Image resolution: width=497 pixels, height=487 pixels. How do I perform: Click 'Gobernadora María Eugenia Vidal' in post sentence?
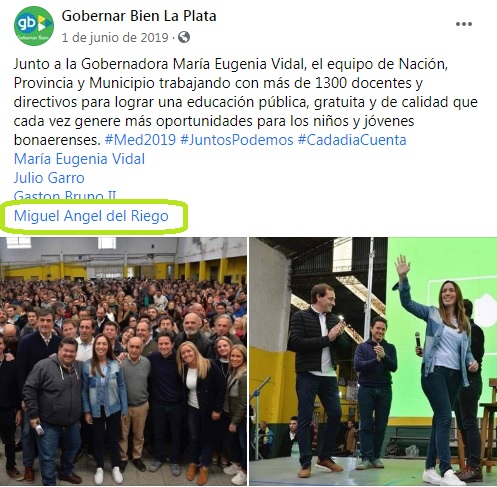coord(193,64)
